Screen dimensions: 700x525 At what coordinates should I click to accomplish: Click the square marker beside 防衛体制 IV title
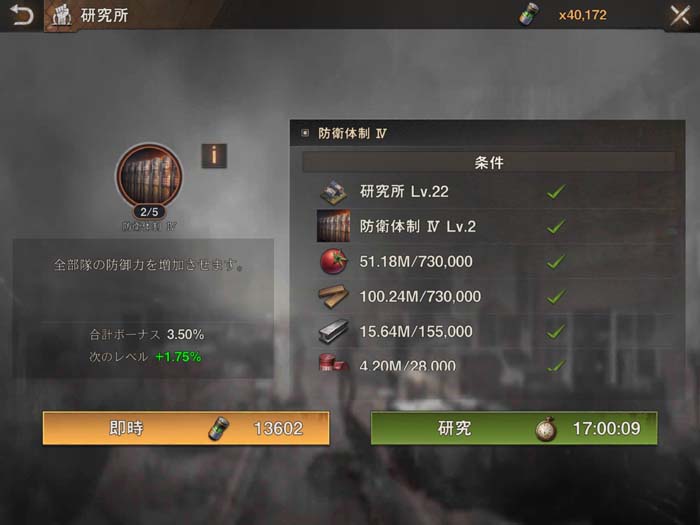(305, 133)
